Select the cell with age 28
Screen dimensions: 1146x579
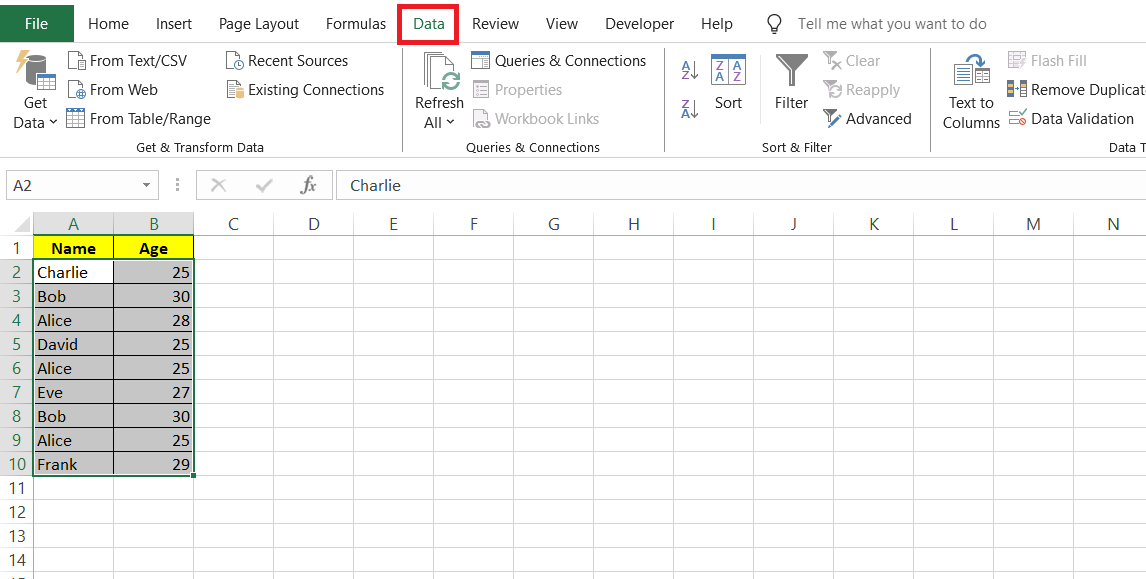[x=153, y=319]
